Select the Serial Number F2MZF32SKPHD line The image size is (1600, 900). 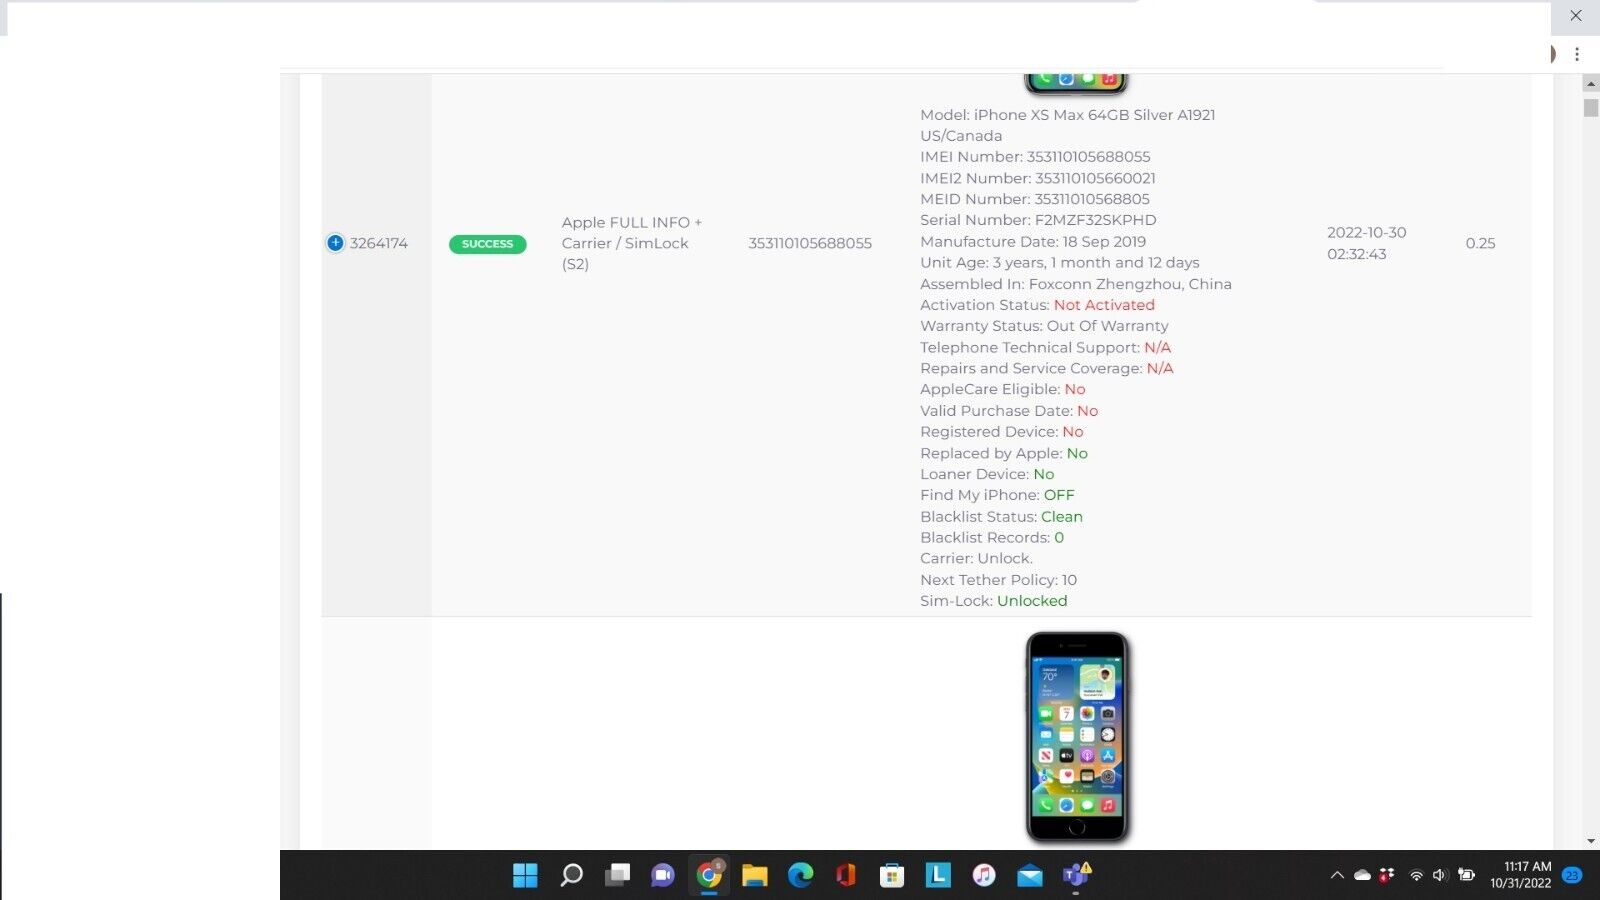(1038, 220)
